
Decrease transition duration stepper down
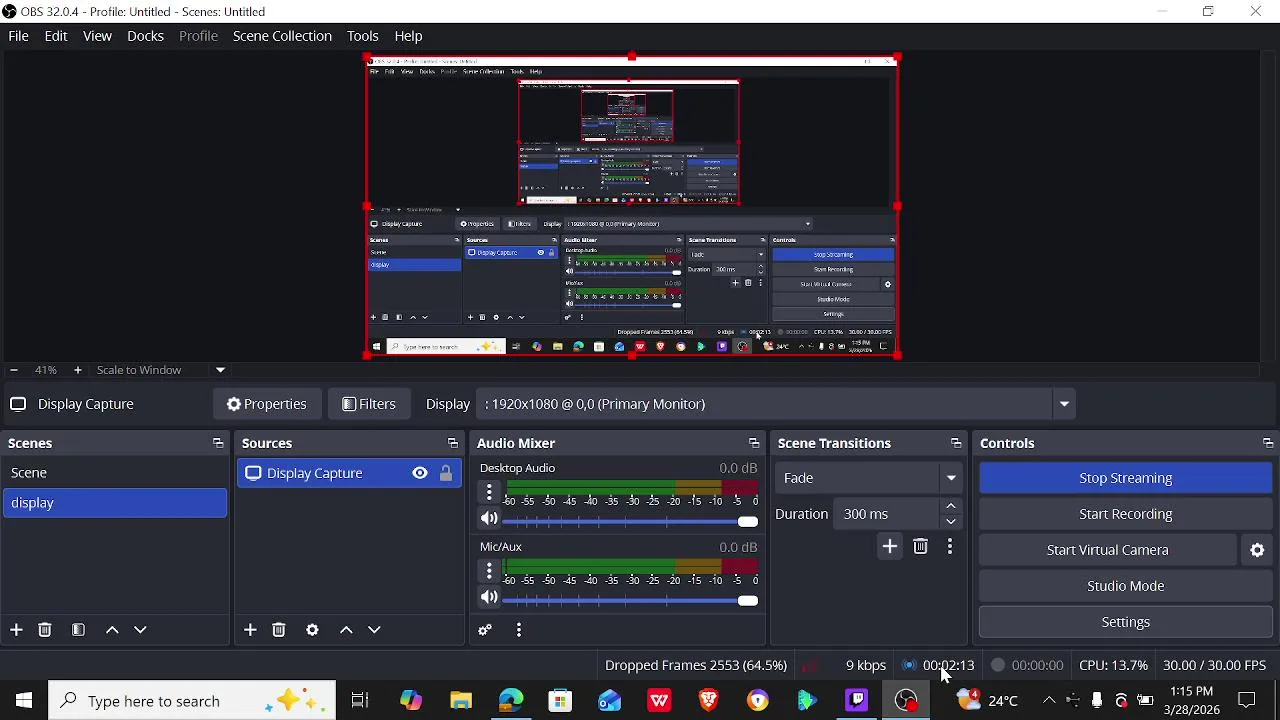click(x=951, y=522)
